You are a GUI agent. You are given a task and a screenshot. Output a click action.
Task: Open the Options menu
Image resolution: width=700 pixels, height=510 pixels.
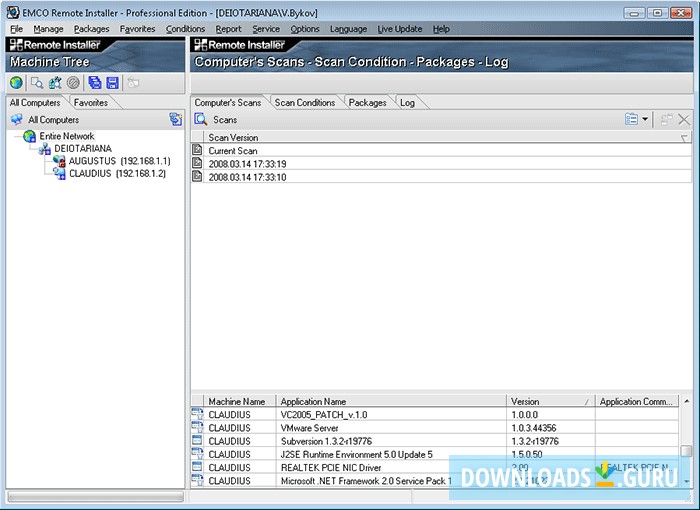coord(305,29)
